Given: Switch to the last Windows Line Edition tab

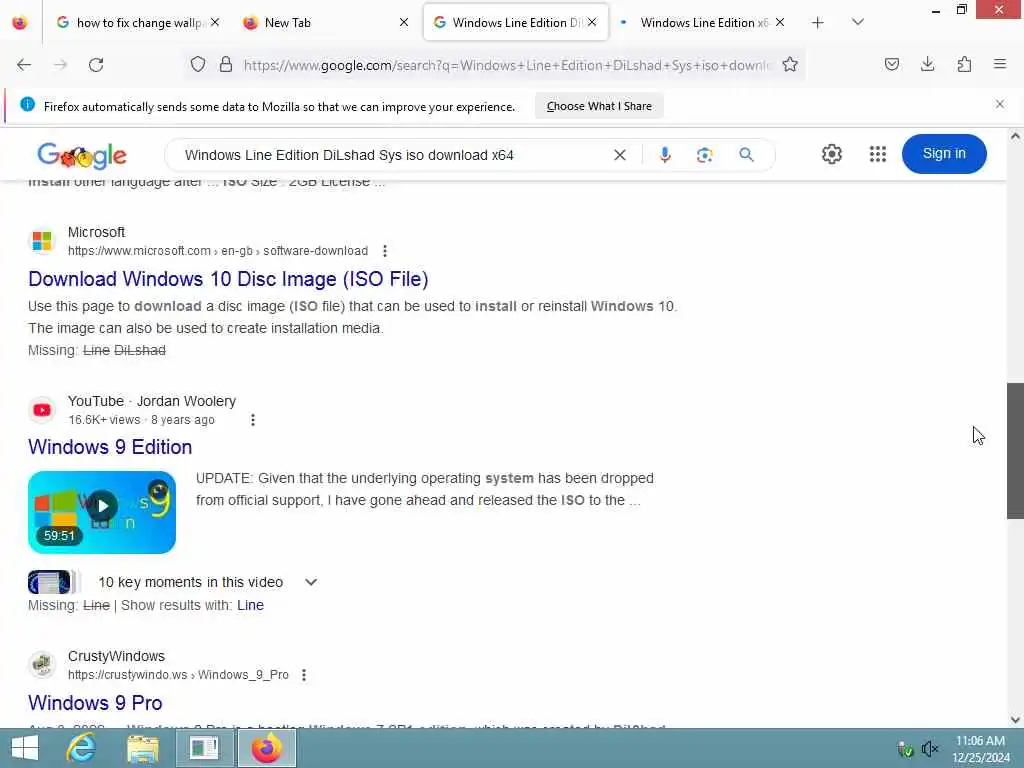Looking at the screenshot, I should [x=703, y=23].
